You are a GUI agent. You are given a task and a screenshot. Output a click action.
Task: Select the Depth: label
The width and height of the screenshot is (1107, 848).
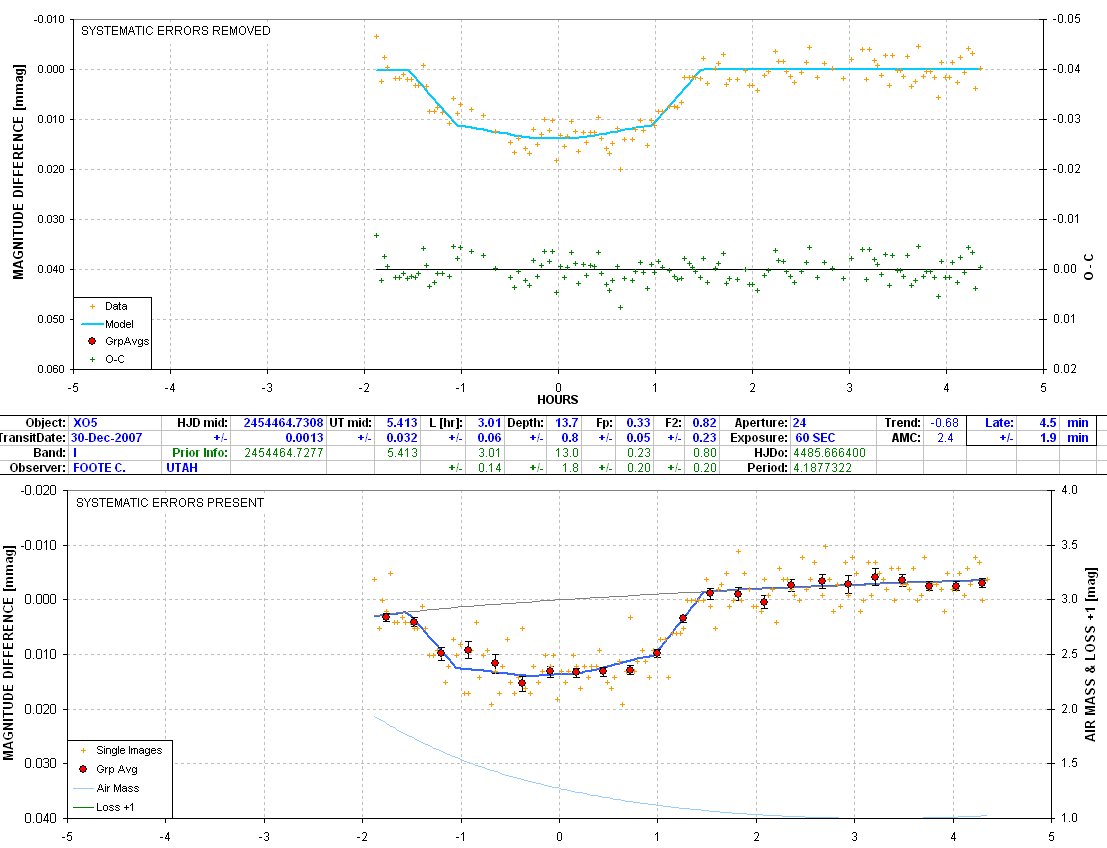(x=526, y=423)
